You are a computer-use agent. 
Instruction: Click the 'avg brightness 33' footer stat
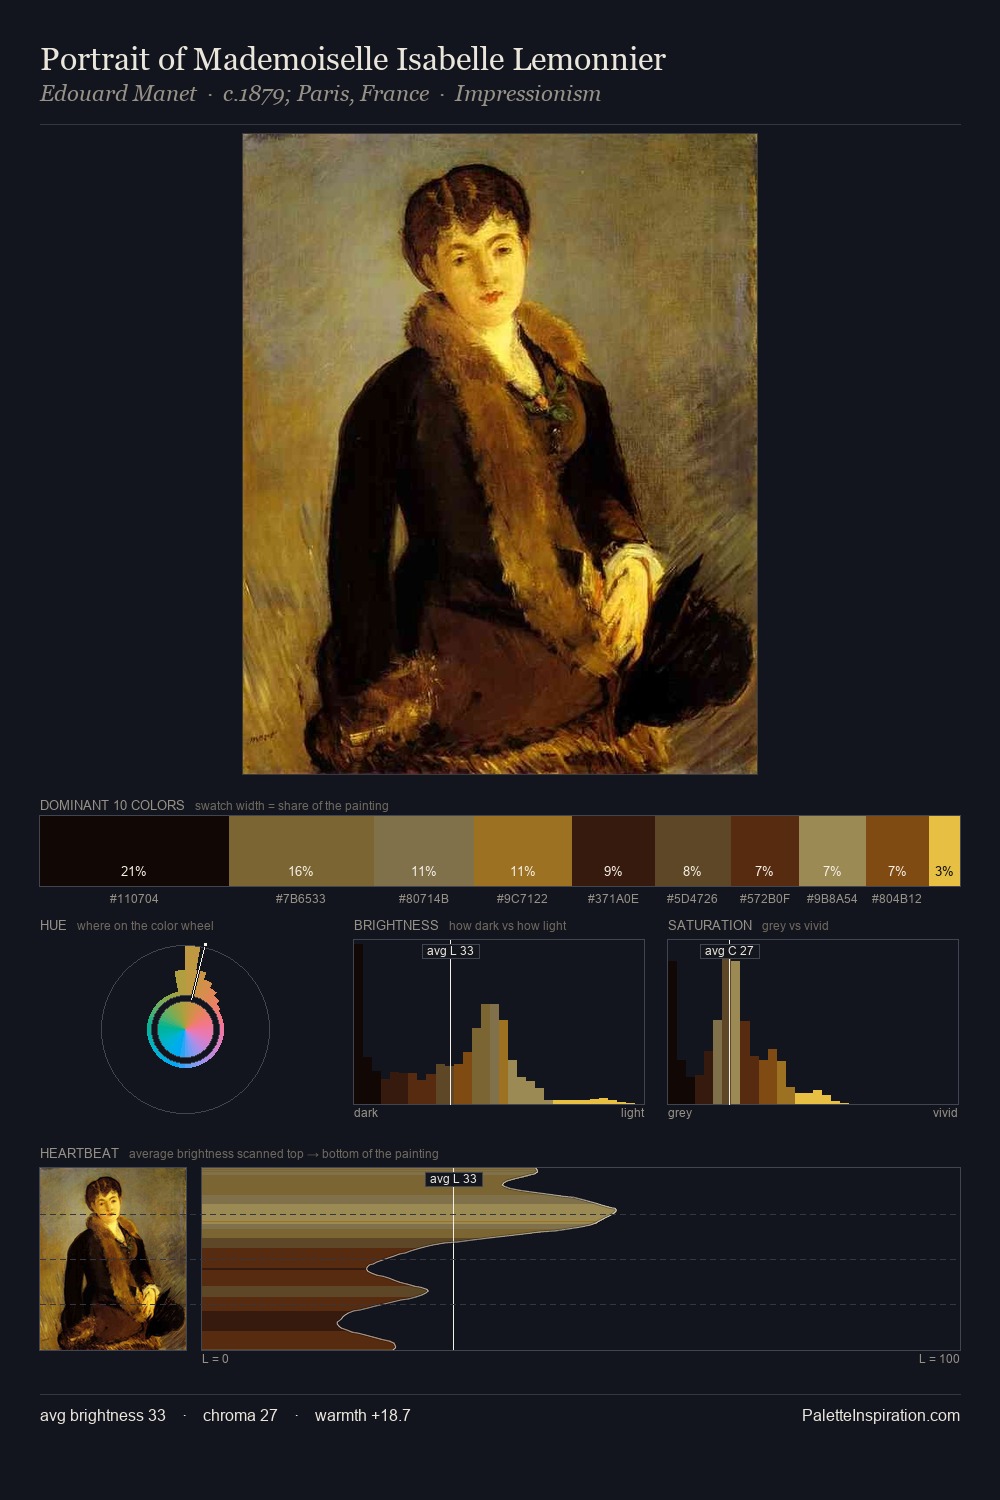(x=103, y=1416)
